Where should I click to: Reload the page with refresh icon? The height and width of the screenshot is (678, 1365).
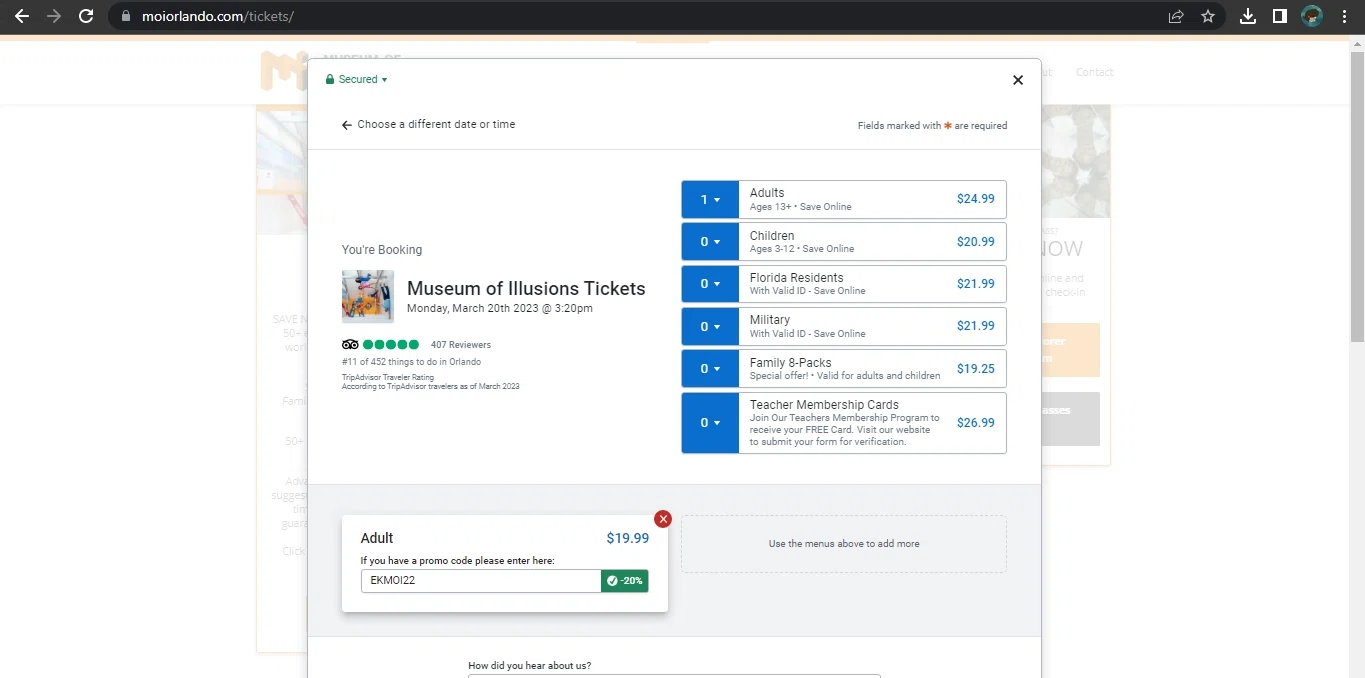point(86,16)
